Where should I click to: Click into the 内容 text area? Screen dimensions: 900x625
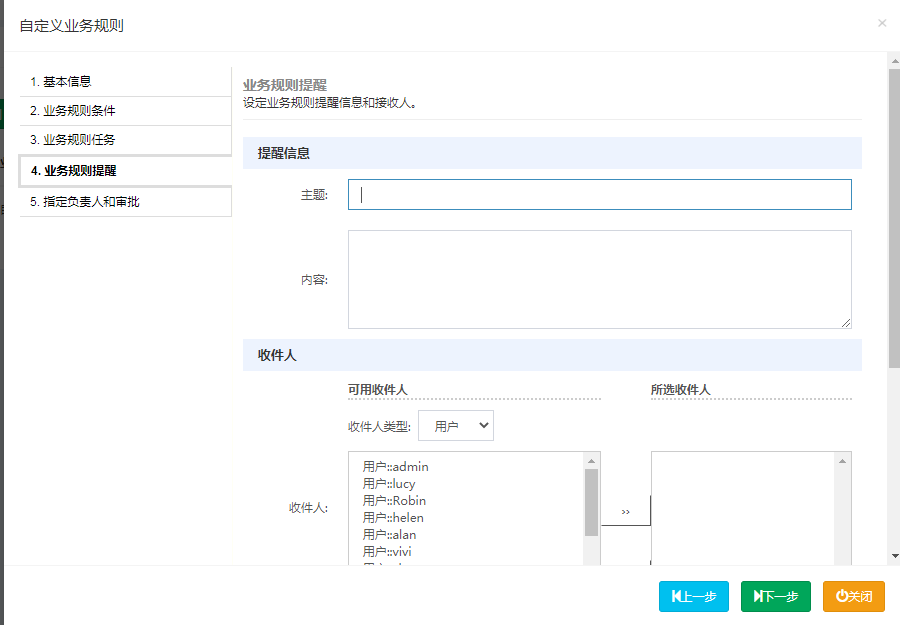pos(599,279)
